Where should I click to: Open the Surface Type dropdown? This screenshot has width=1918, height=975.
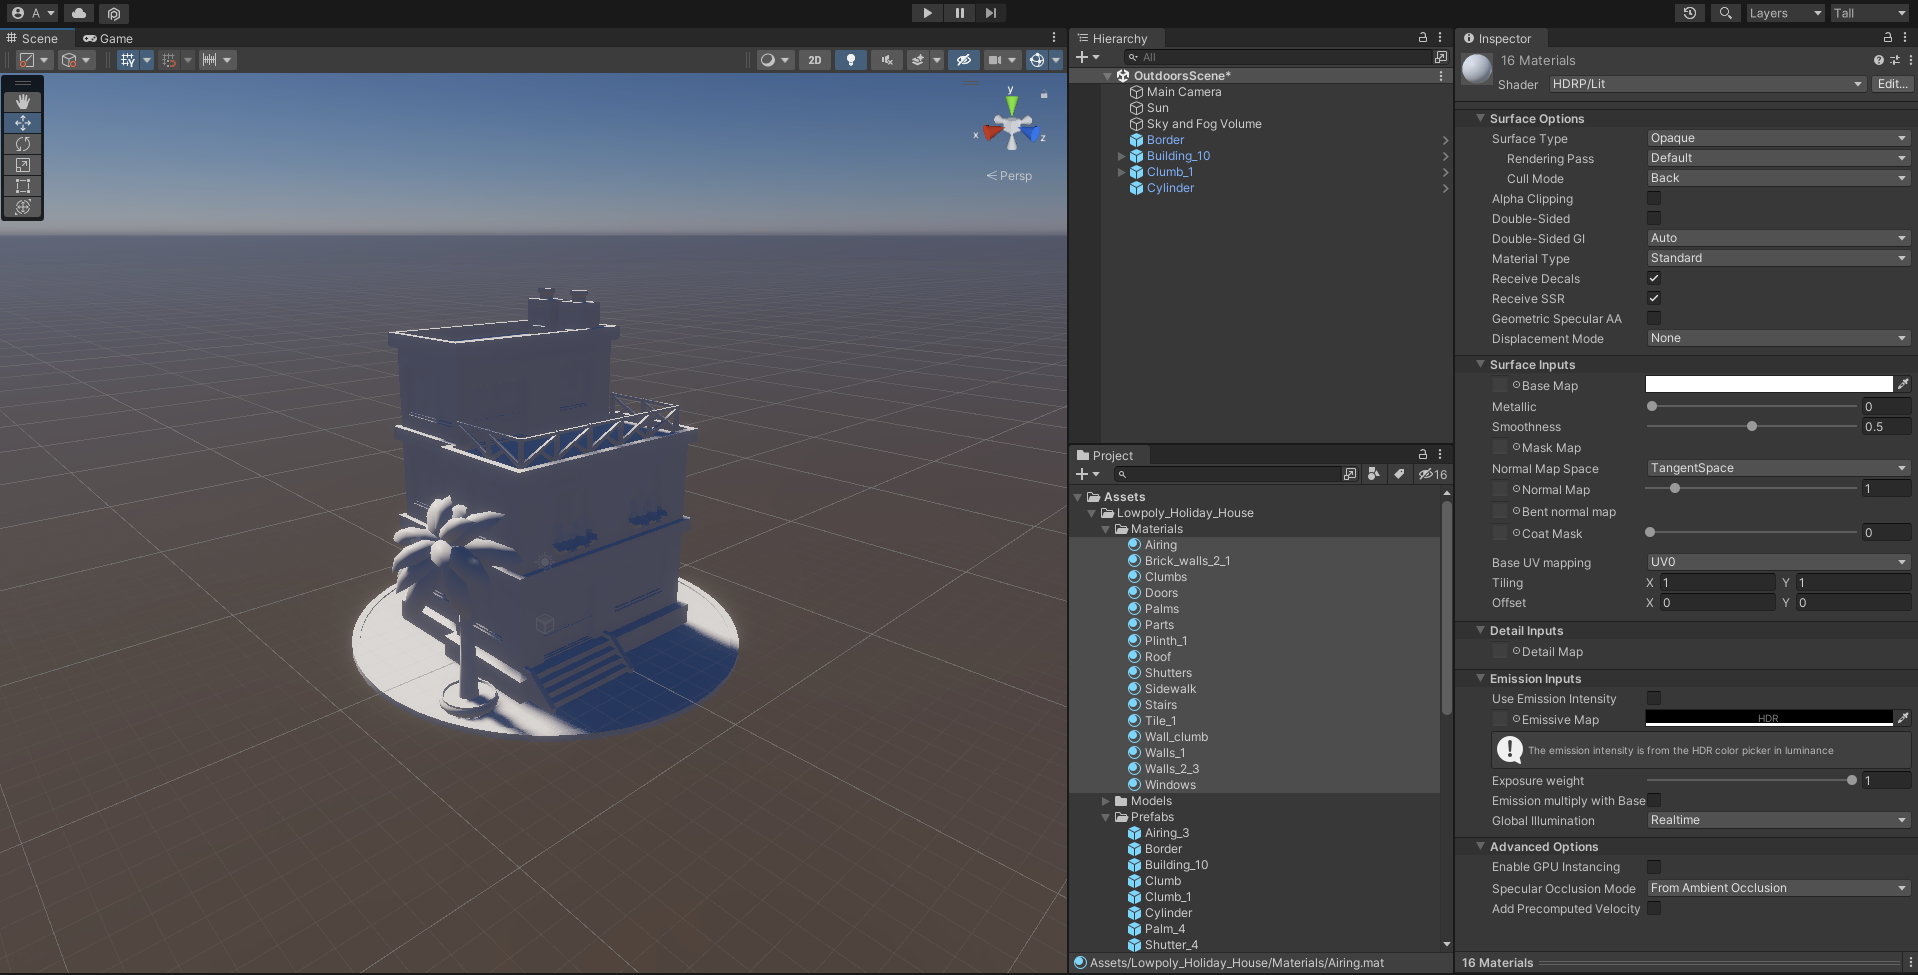1777,138
